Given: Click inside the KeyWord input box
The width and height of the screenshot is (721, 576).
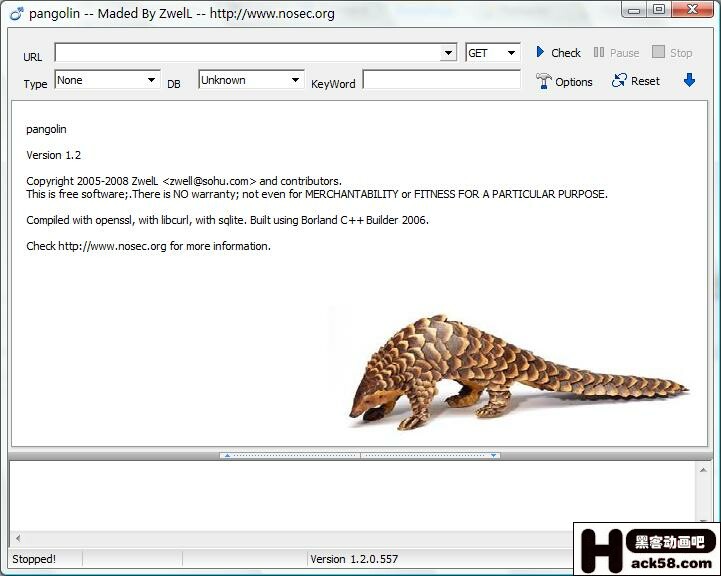Looking at the screenshot, I should [441, 80].
